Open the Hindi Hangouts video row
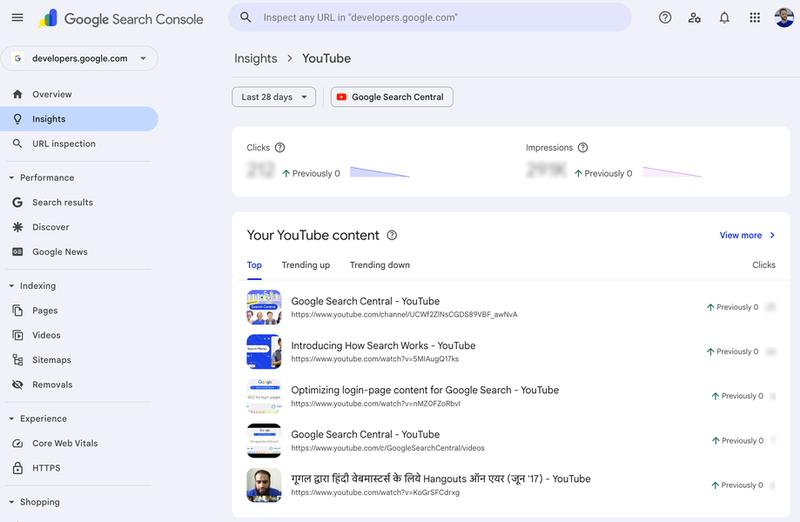This screenshot has width=800, height=522. coord(511,485)
